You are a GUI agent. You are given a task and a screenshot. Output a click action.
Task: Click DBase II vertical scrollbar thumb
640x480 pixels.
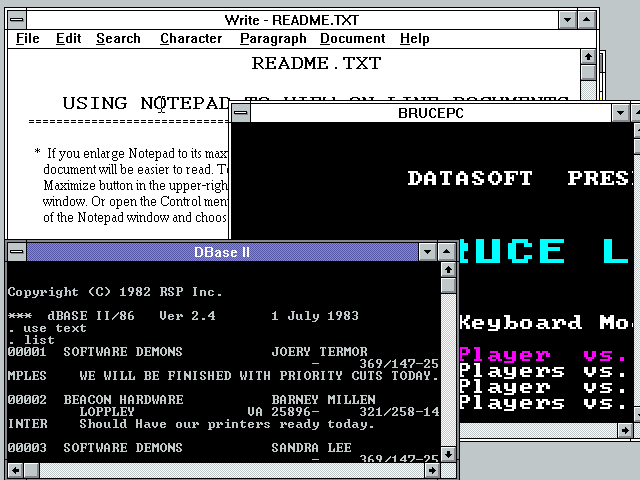point(448,285)
